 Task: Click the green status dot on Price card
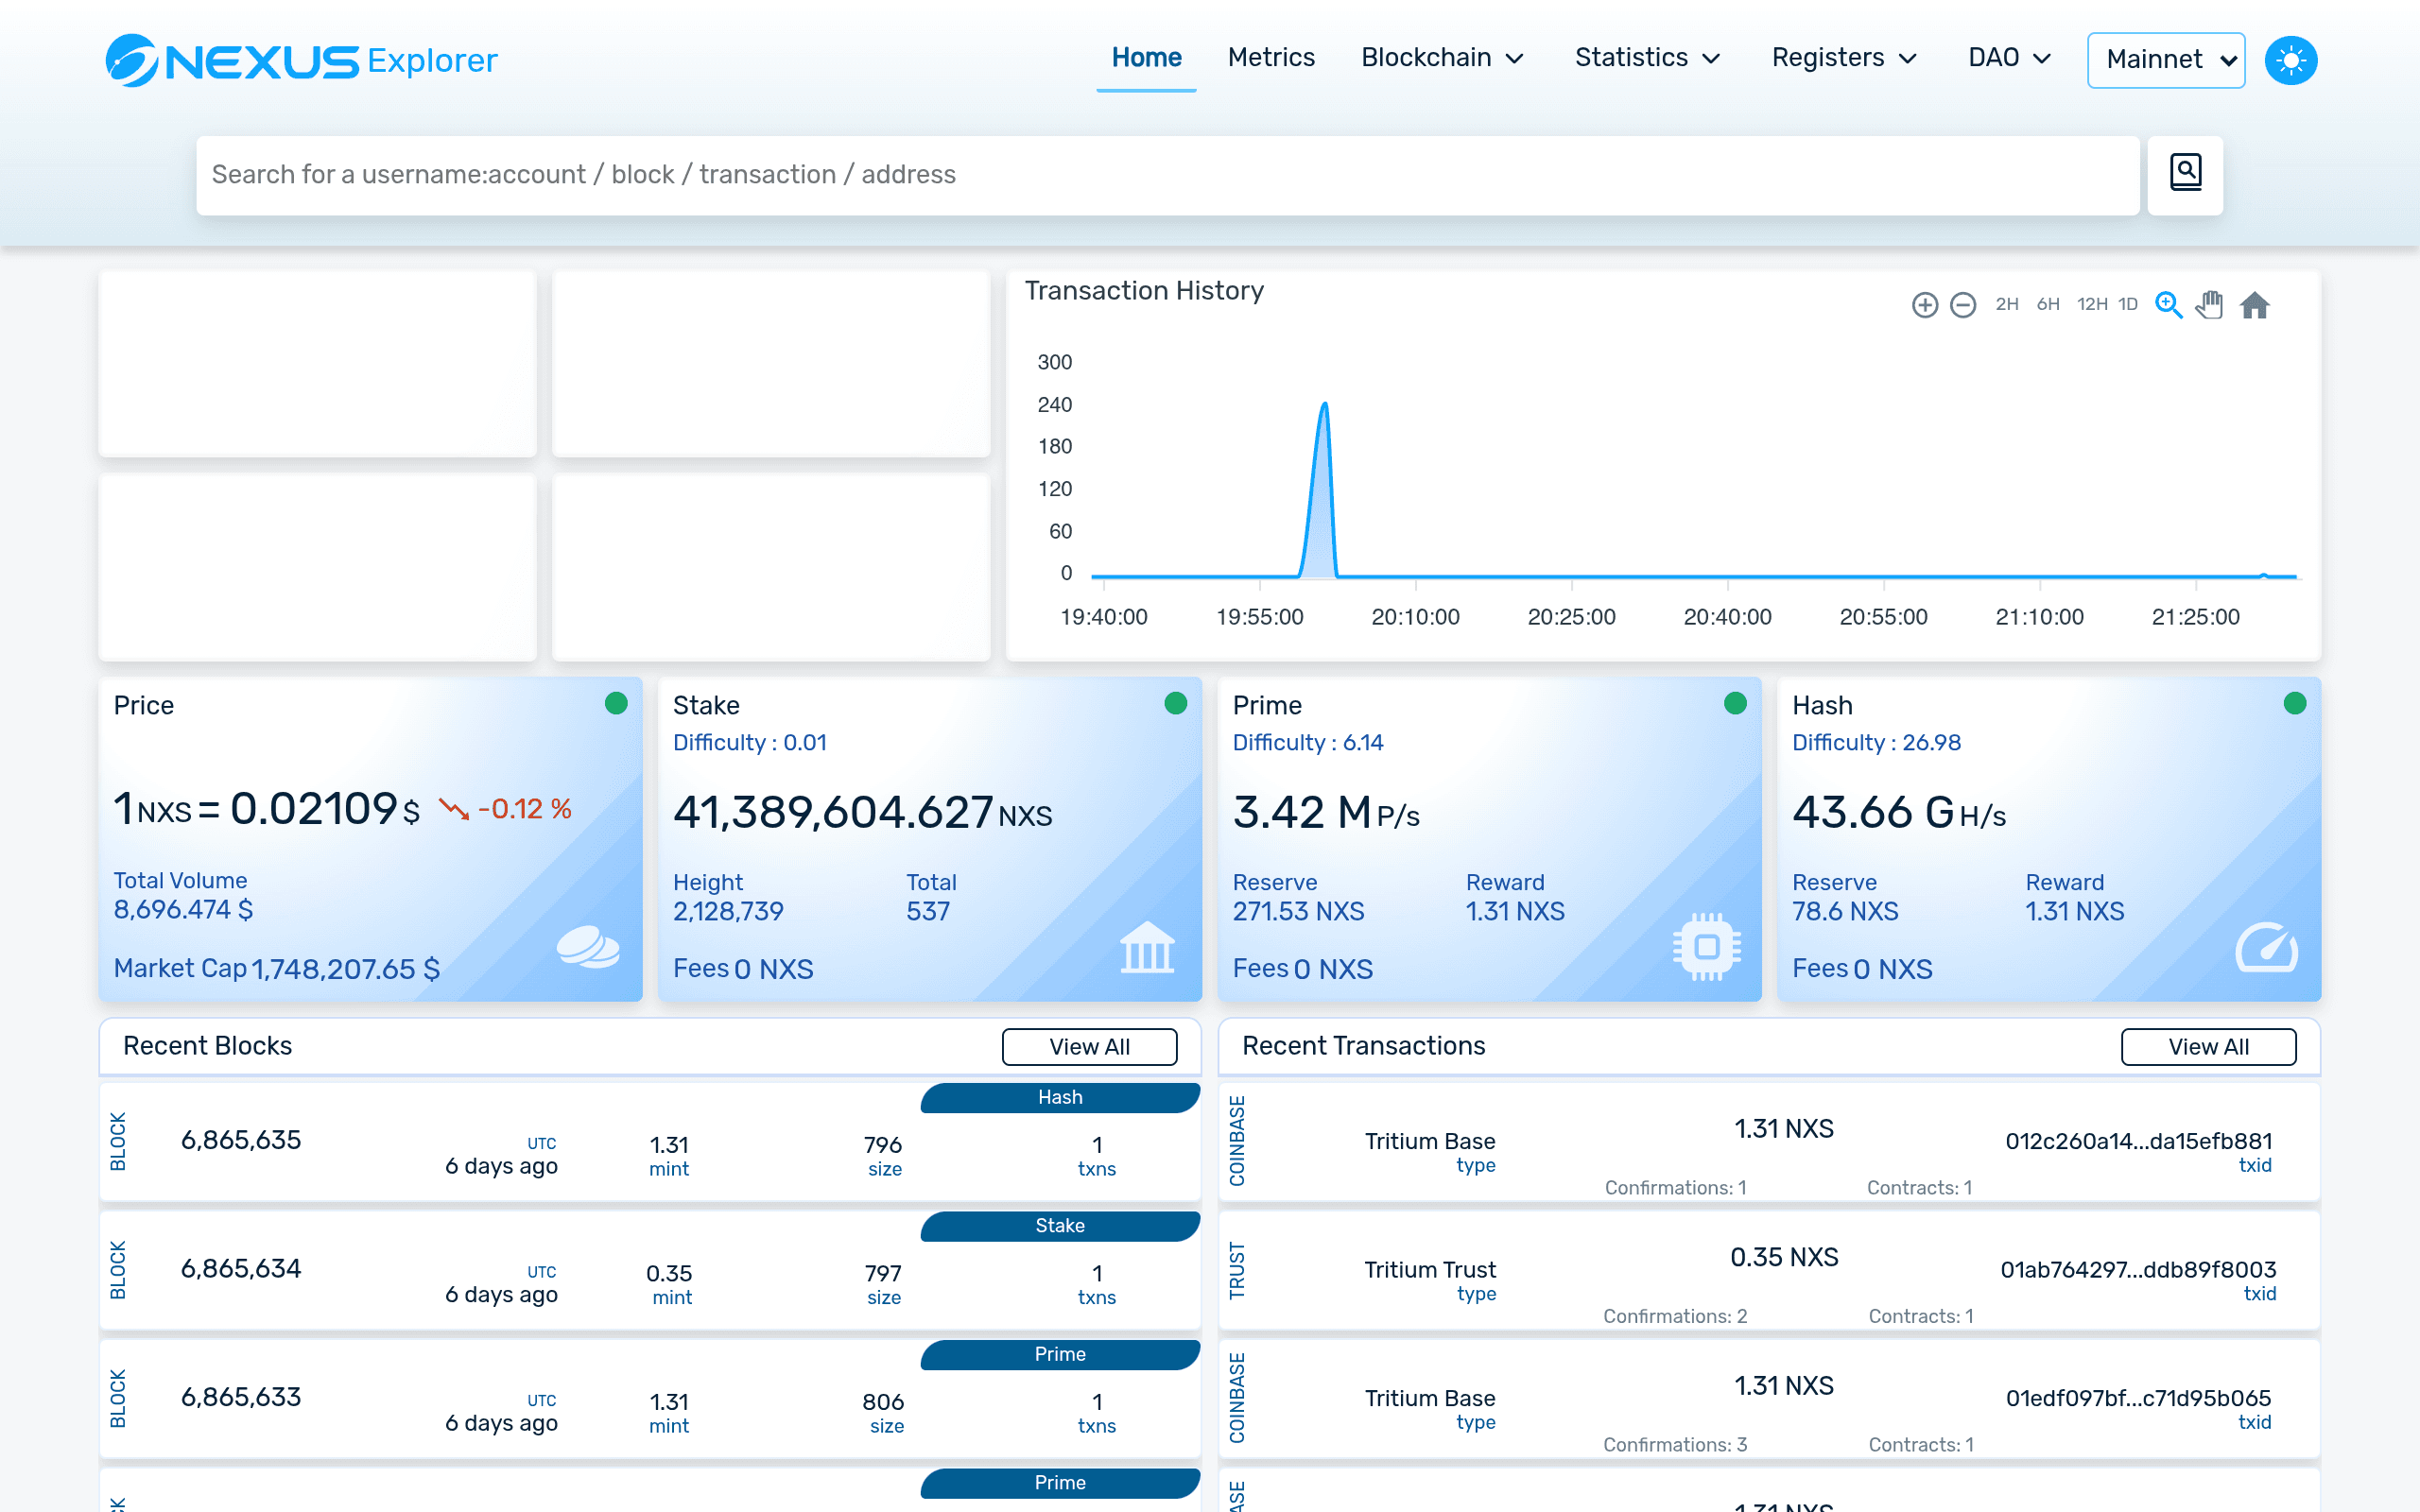click(616, 703)
